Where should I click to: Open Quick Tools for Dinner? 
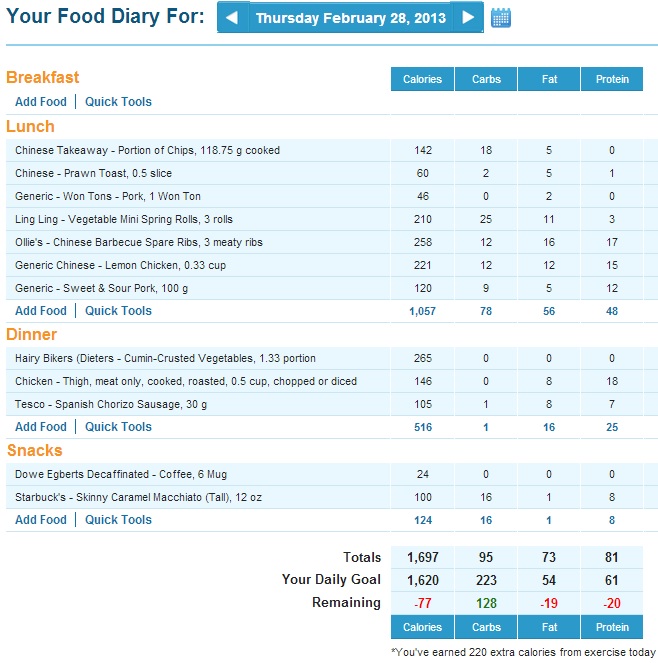click(118, 427)
